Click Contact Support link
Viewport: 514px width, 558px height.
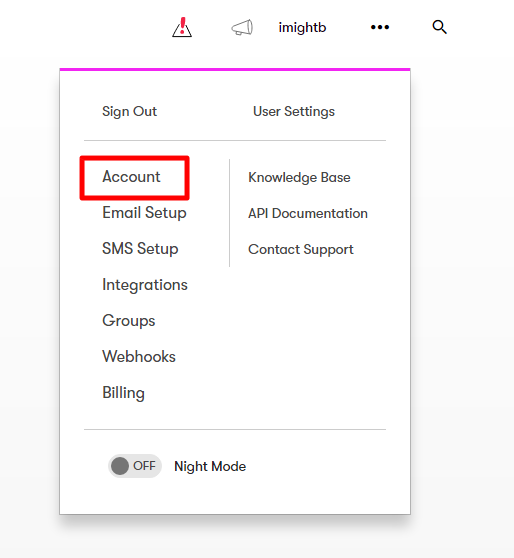[x=300, y=249]
